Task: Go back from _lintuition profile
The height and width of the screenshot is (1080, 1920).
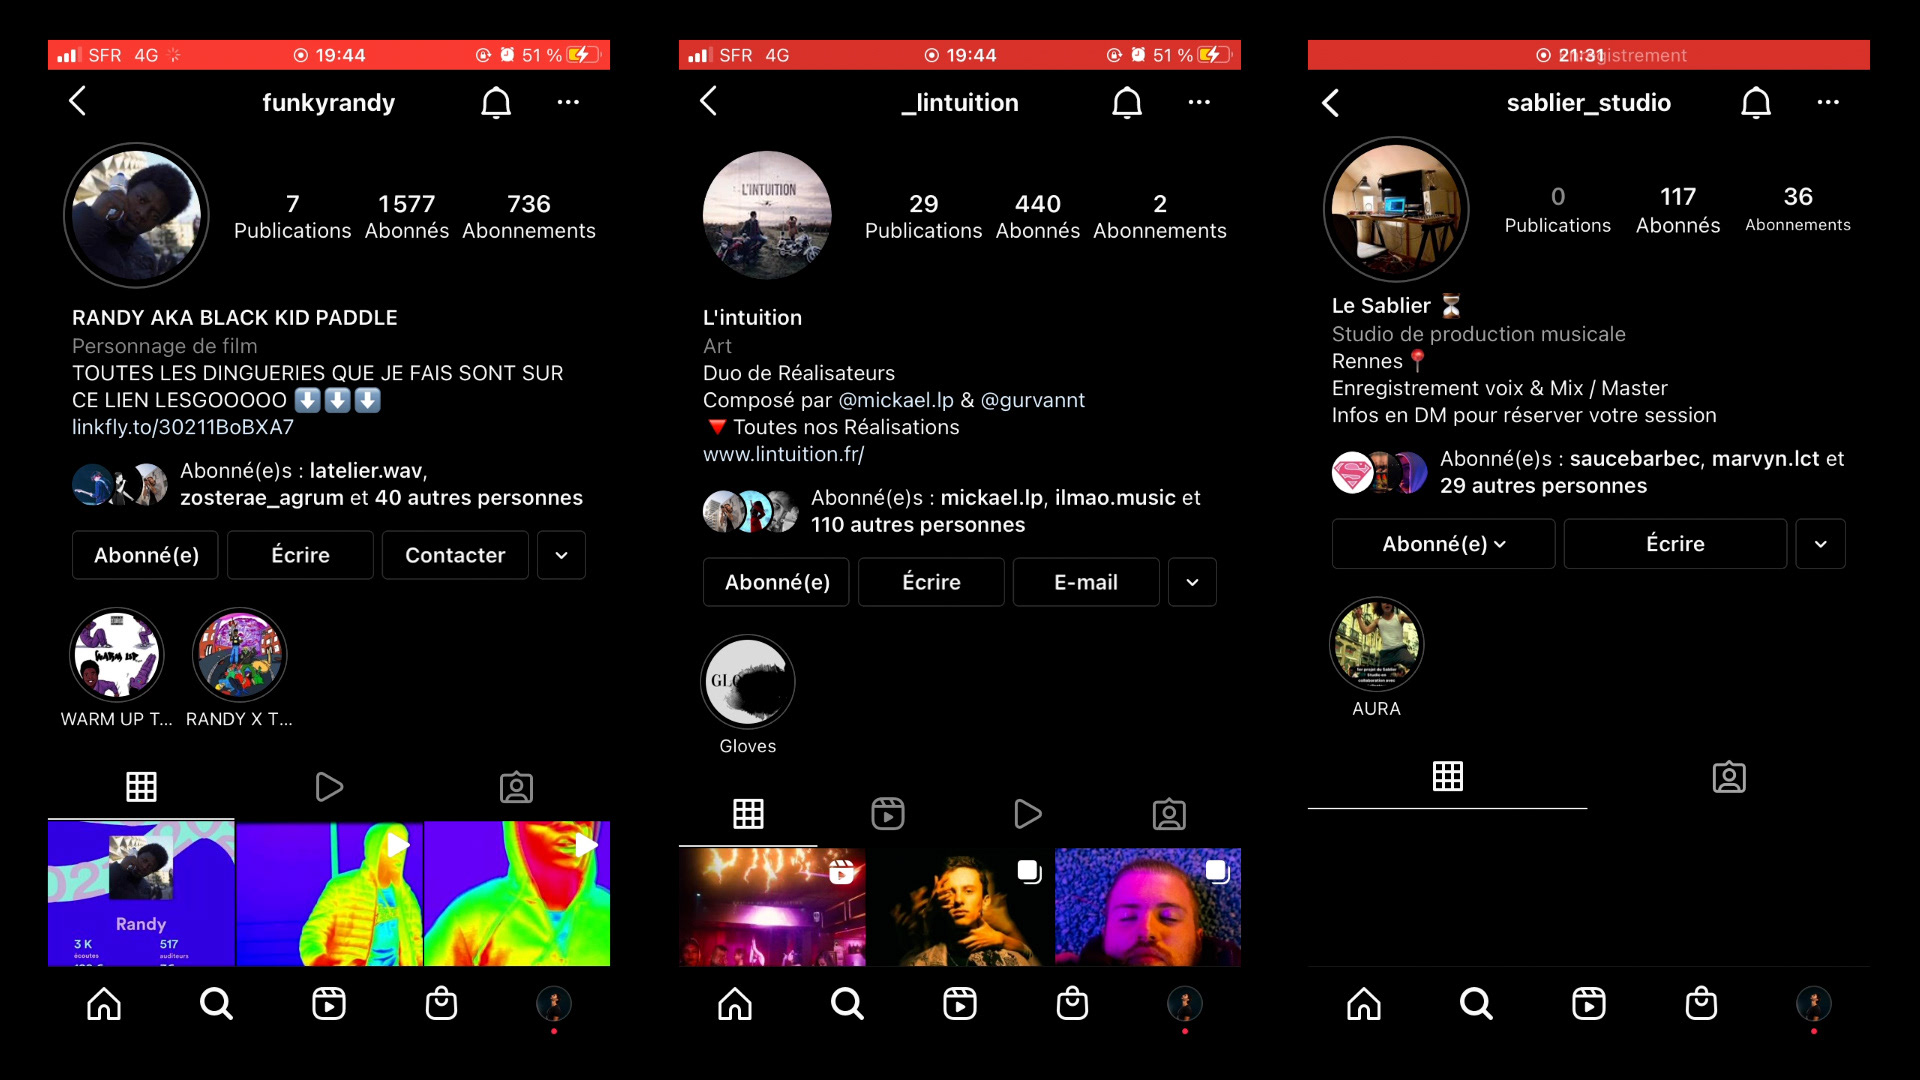Action: [x=708, y=101]
